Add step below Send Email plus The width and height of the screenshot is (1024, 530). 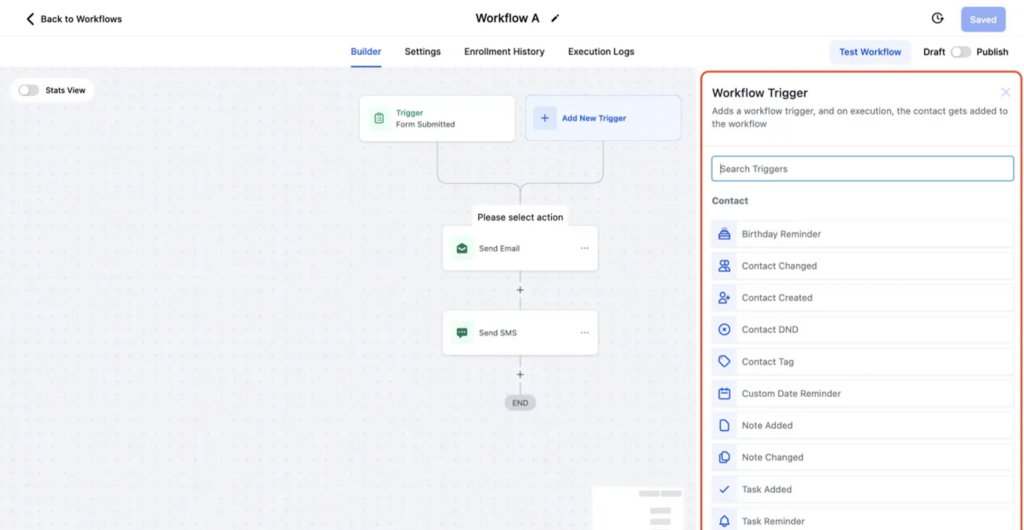point(520,290)
